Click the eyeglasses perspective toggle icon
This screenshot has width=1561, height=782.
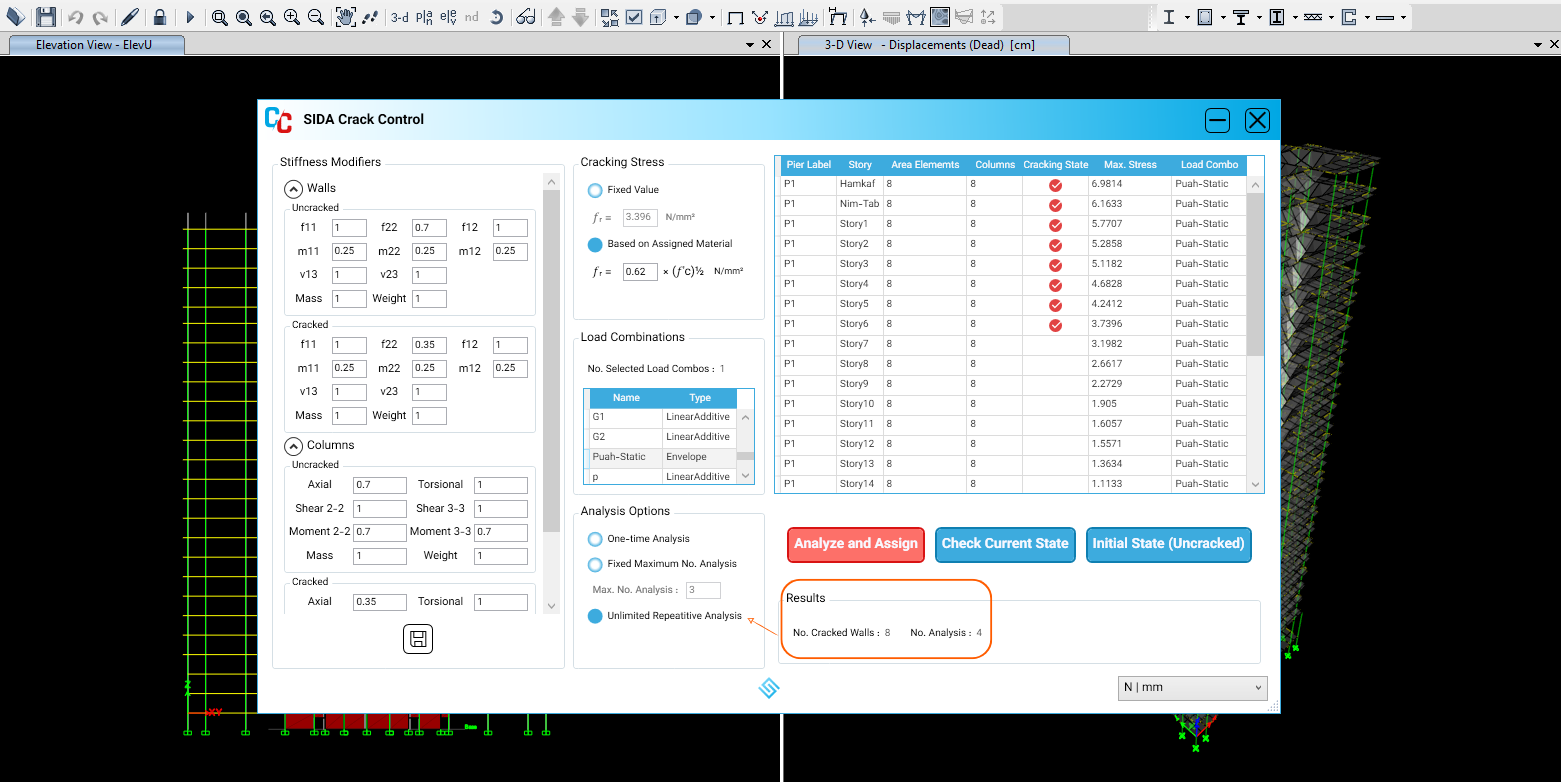pyautogui.click(x=526, y=17)
